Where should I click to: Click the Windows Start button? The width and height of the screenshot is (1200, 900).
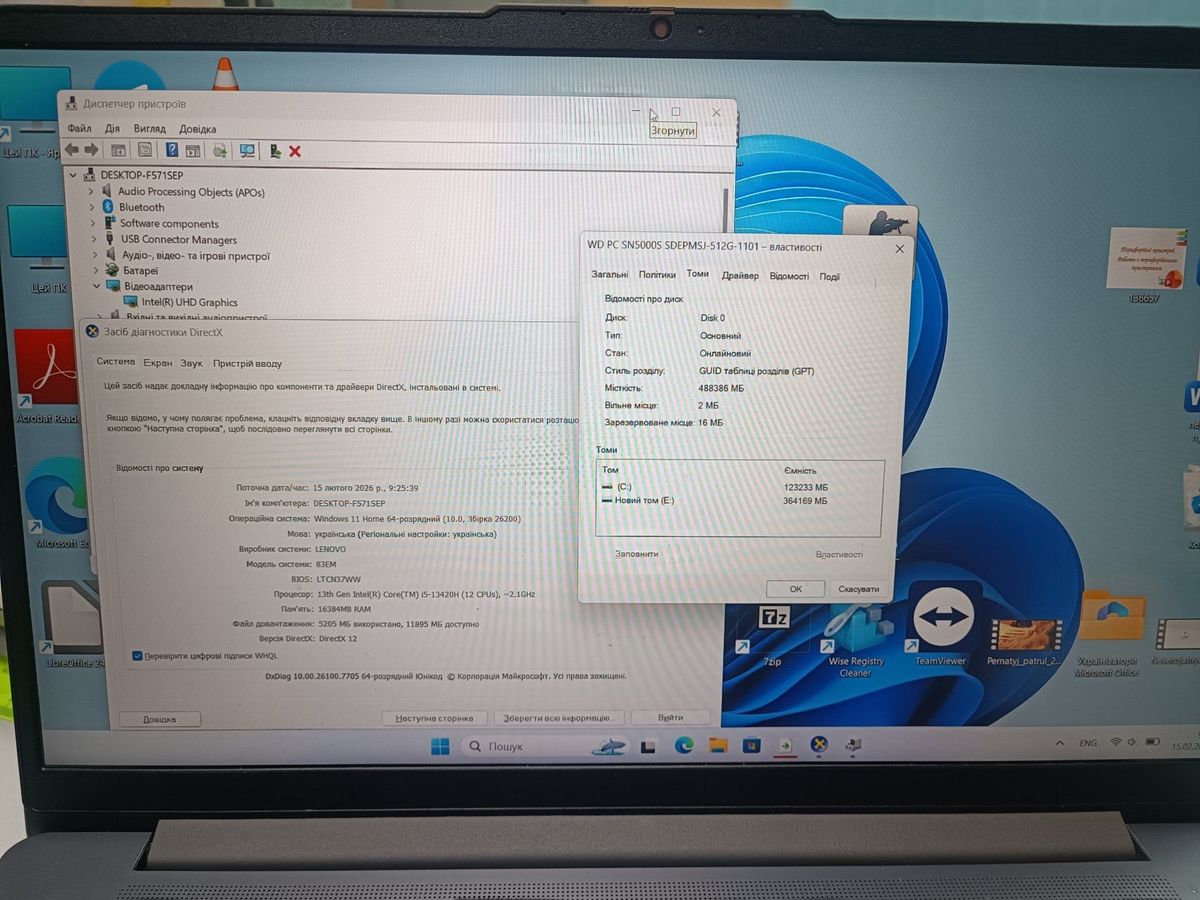coord(440,746)
